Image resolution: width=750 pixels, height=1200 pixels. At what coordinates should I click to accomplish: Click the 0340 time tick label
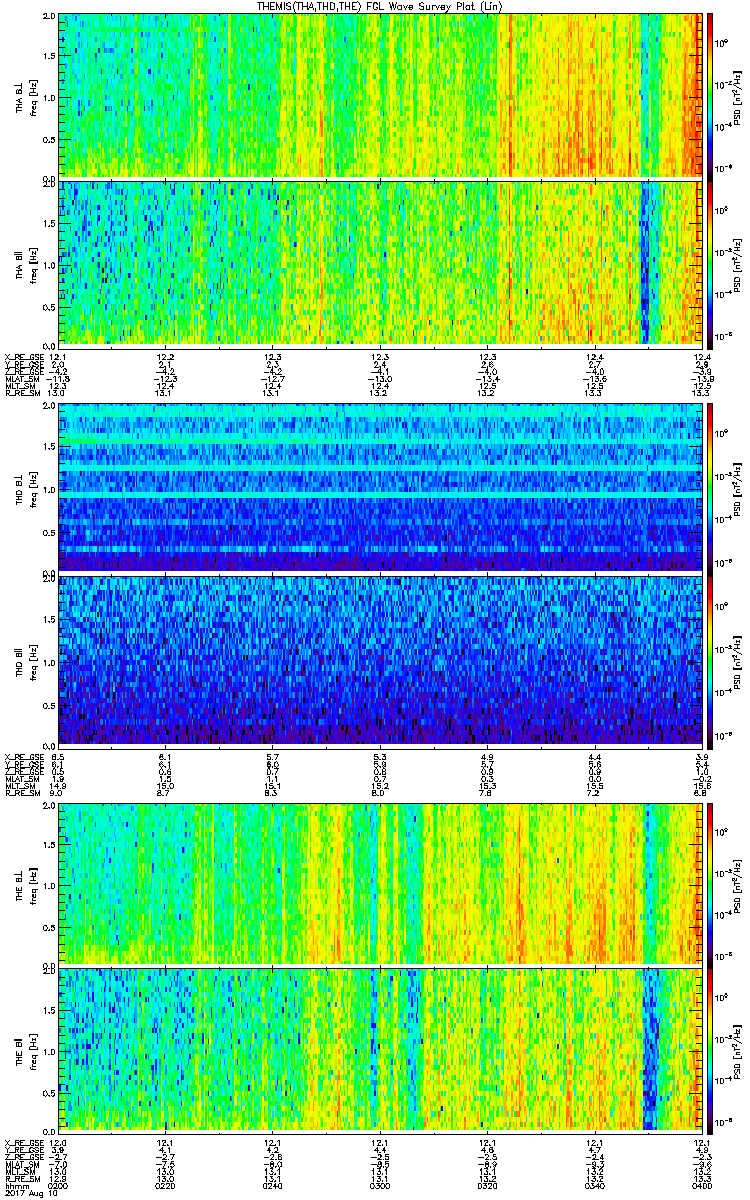pyautogui.click(x=595, y=1185)
